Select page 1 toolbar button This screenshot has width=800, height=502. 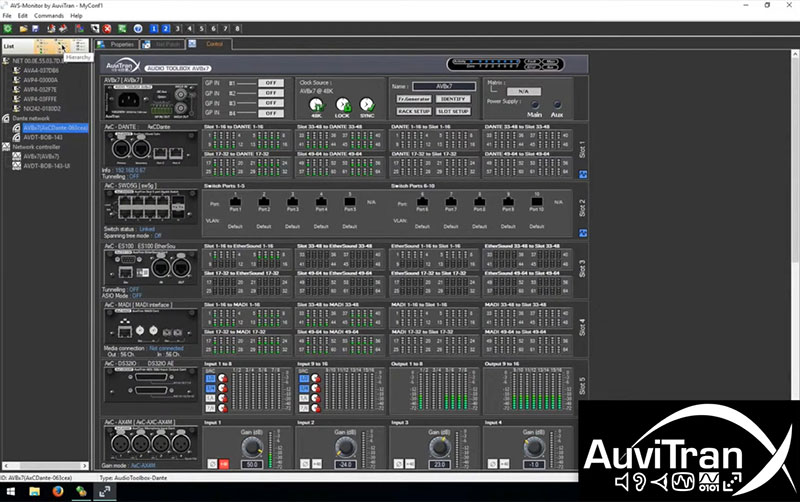click(x=154, y=29)
